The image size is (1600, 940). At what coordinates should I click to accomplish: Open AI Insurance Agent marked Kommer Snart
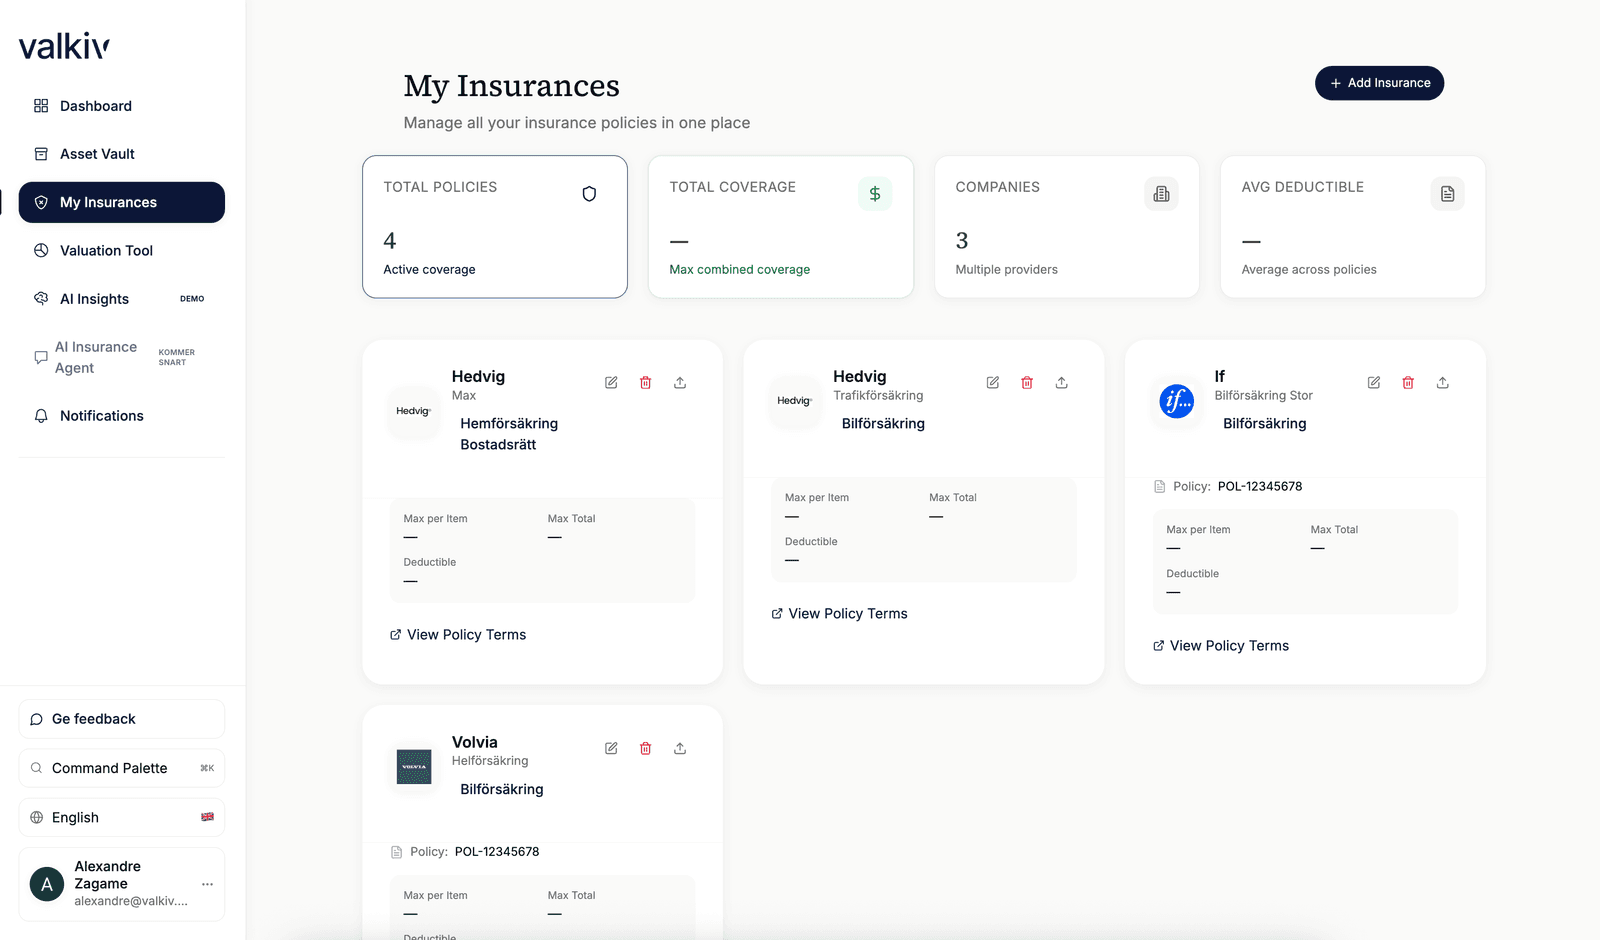(x=95, y=357)
